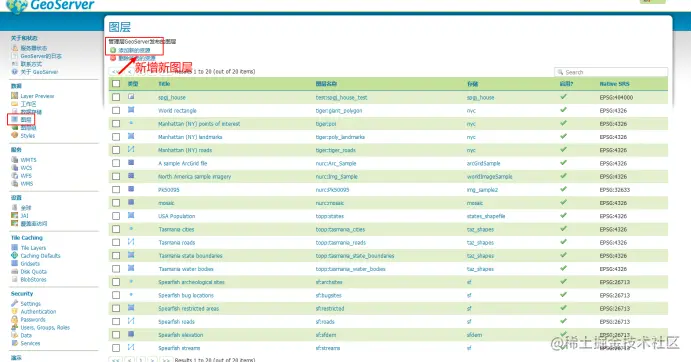Click the Styles icon in the sidebar
The image size is (692, 363).
click(x=15, y=135)
